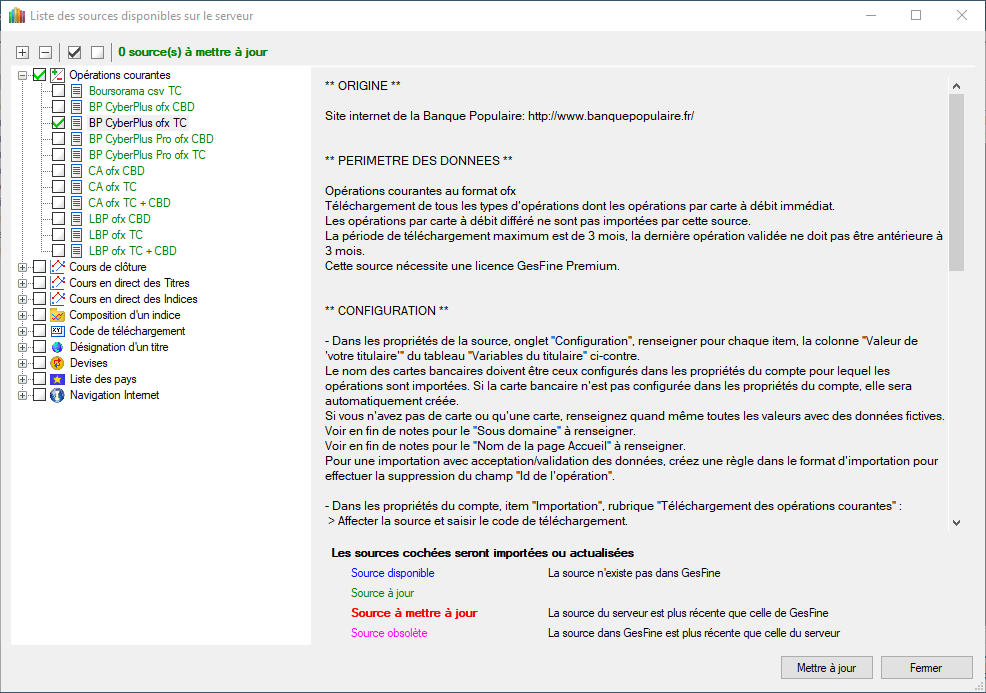This screenshot has height=693, width=986.
Task: Uncheck the BP CyberPlus ofx TC checkbox
Action: click(x=59, y=123)
